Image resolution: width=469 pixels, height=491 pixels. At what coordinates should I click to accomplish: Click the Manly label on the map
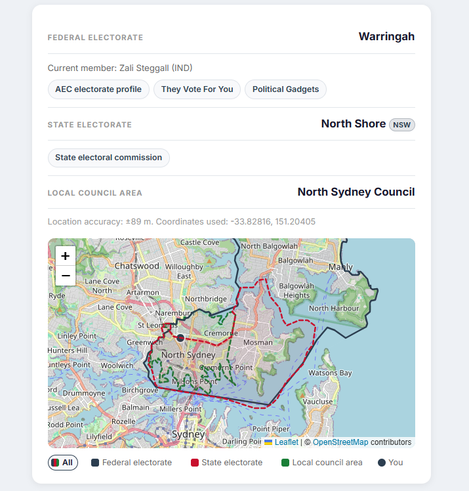pos(340,267)
